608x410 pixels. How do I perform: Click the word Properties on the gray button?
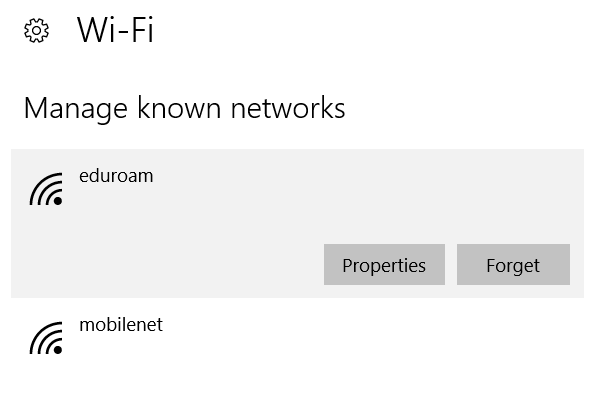tap(384, 266)
